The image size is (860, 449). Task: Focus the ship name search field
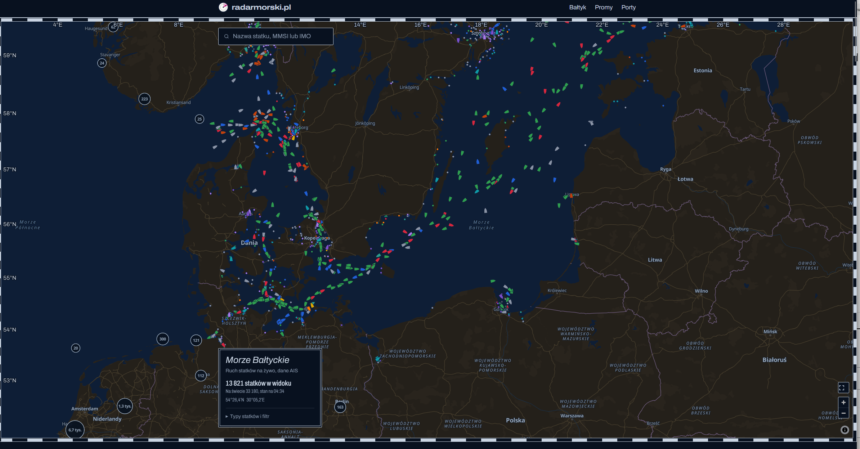(276, 36)
